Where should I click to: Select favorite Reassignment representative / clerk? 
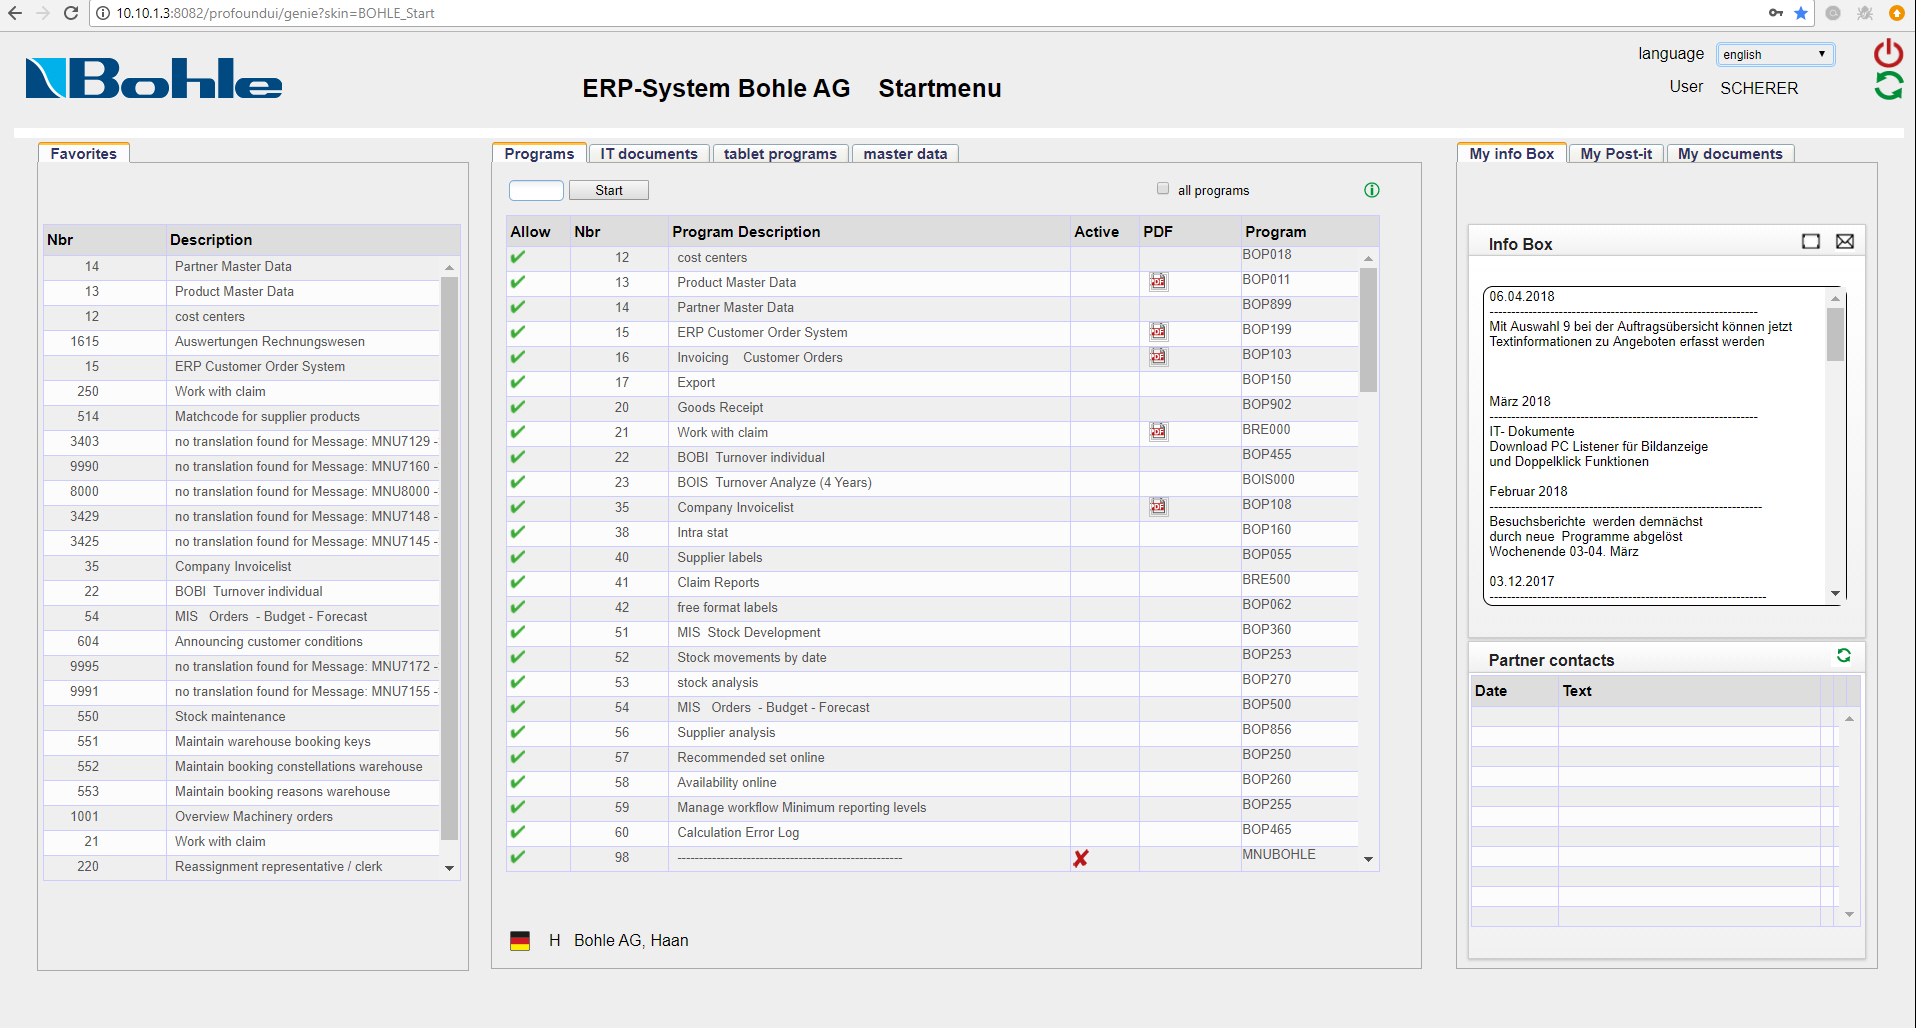(242, 867)
